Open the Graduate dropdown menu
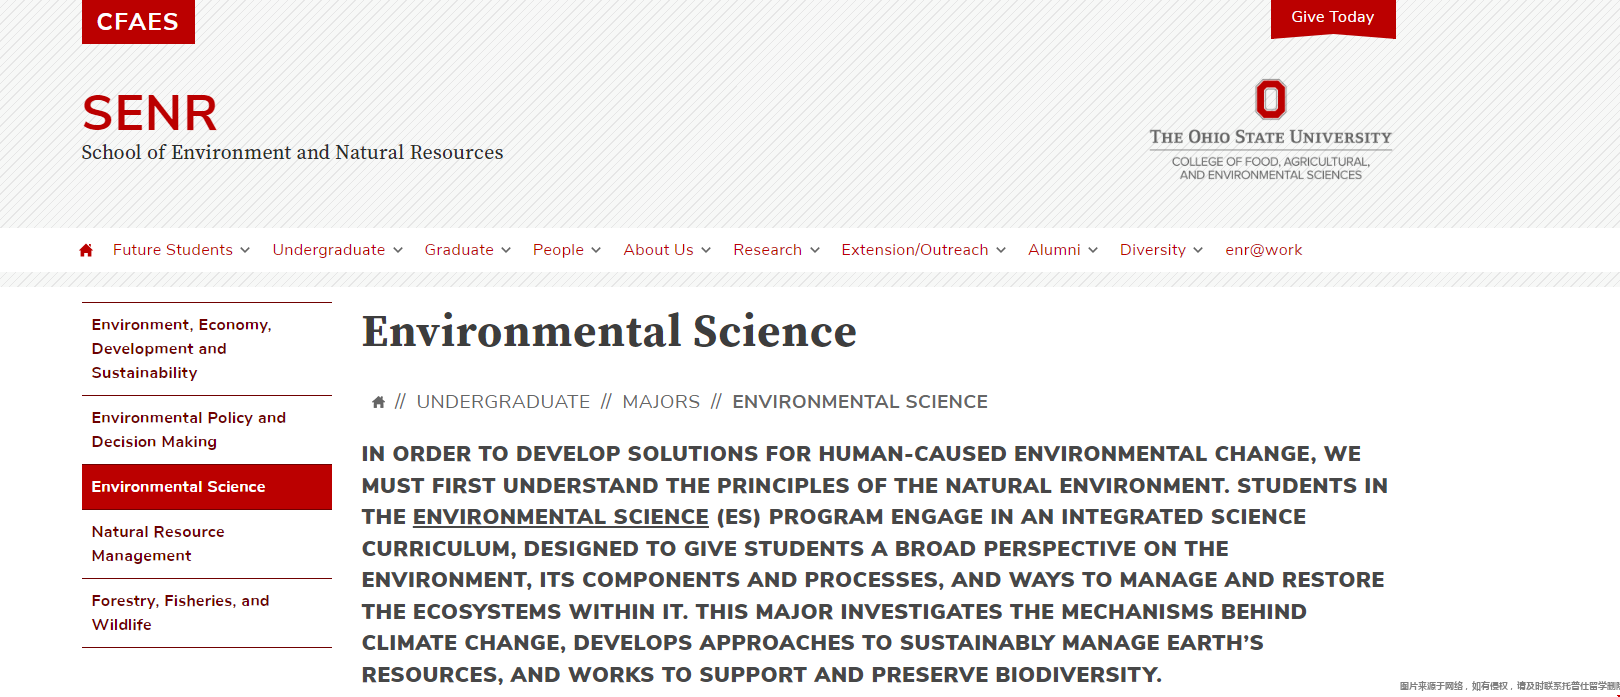The width and height of the screenshot is (1620, 697). point(467,250)
